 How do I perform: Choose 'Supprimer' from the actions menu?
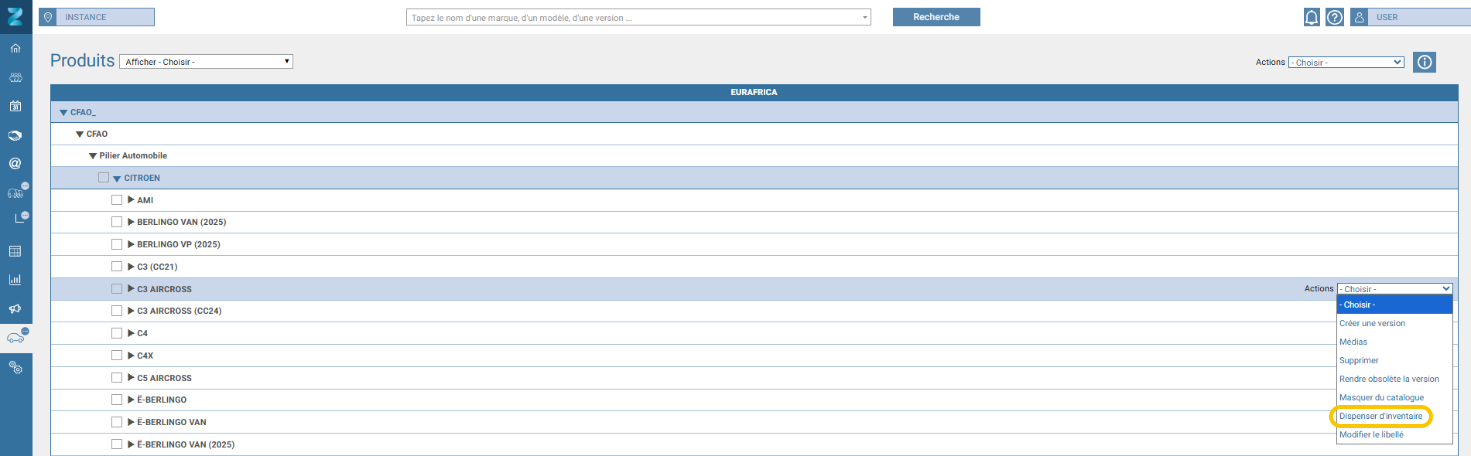pyautogui.click(x=1394, y=360)
